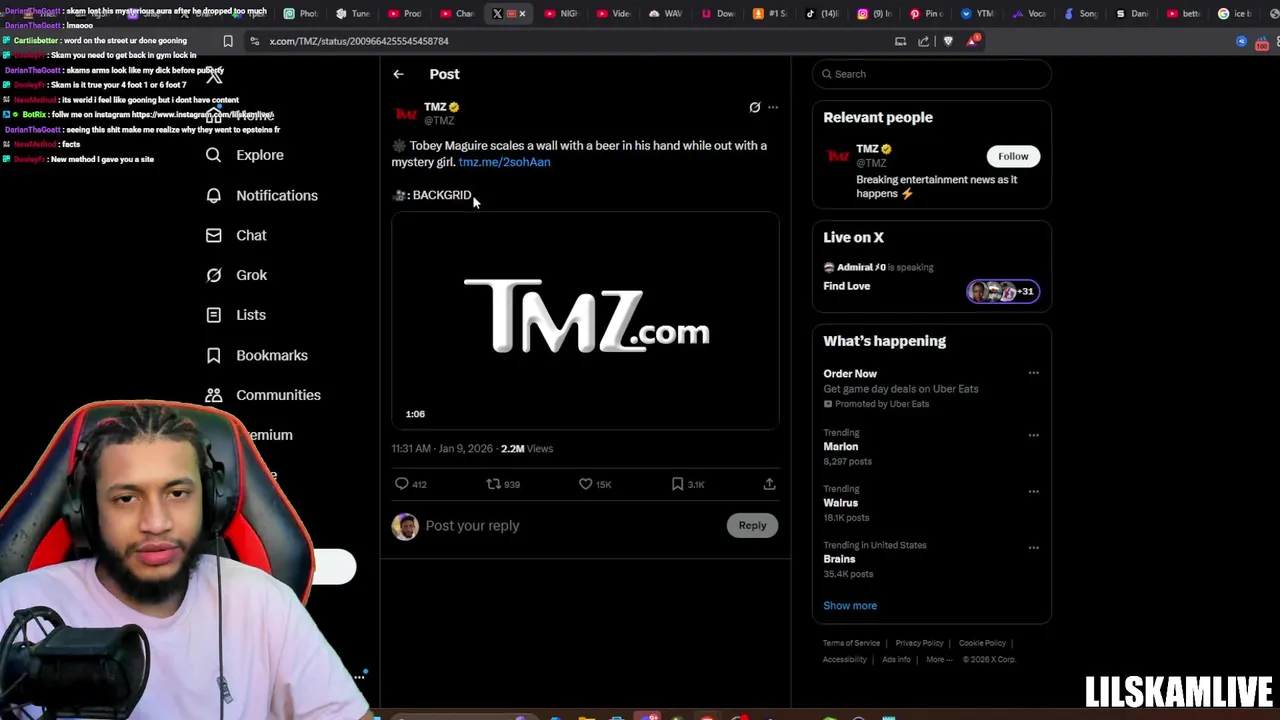The image size is (1280, 720).
Task: Open the tmz.me/2sohAan link
Action: click(504, 162)
